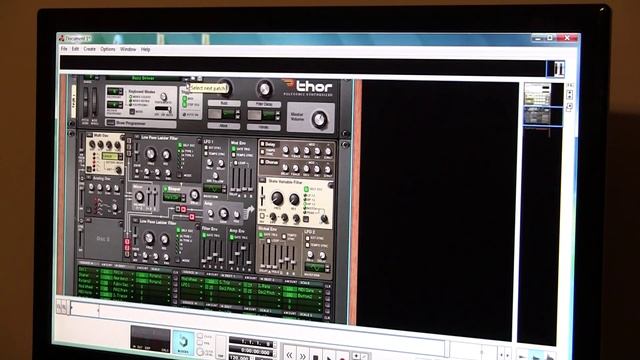This screenshot has height=360, width=640.
Task: Open the Multi Osc type selector
Action: 89,135
